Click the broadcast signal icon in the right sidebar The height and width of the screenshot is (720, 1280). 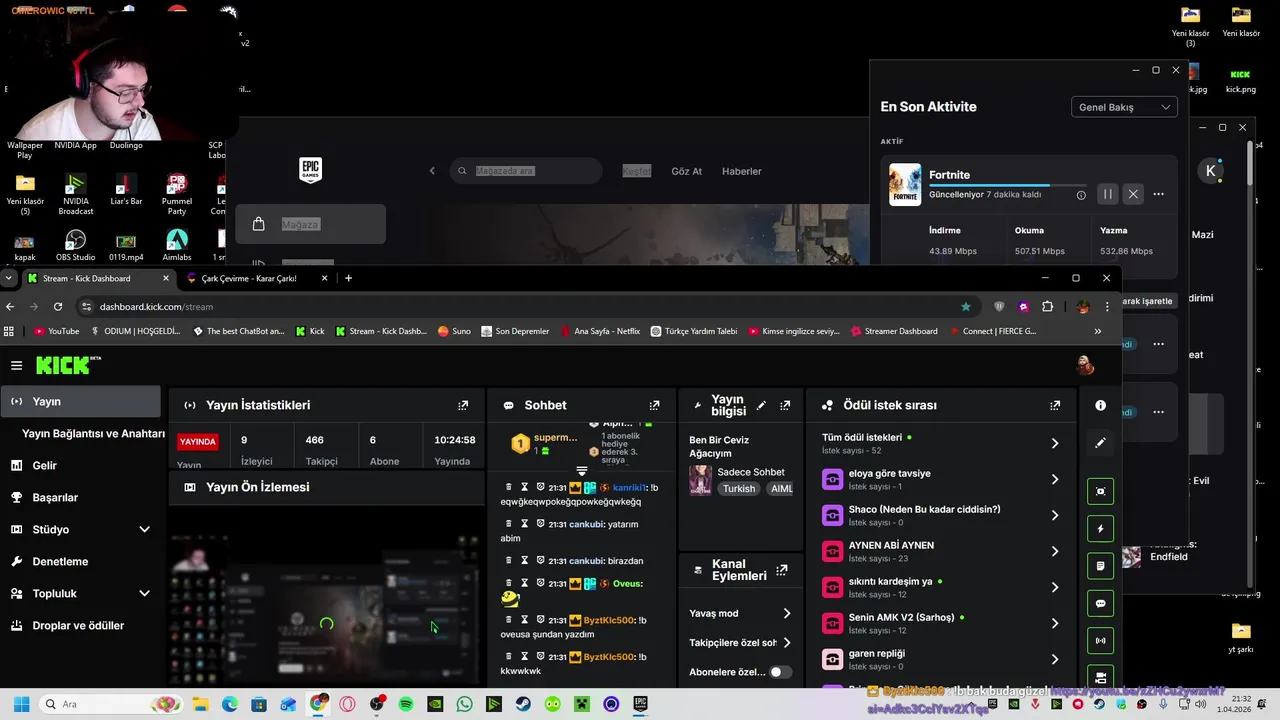click(1100, 641)
